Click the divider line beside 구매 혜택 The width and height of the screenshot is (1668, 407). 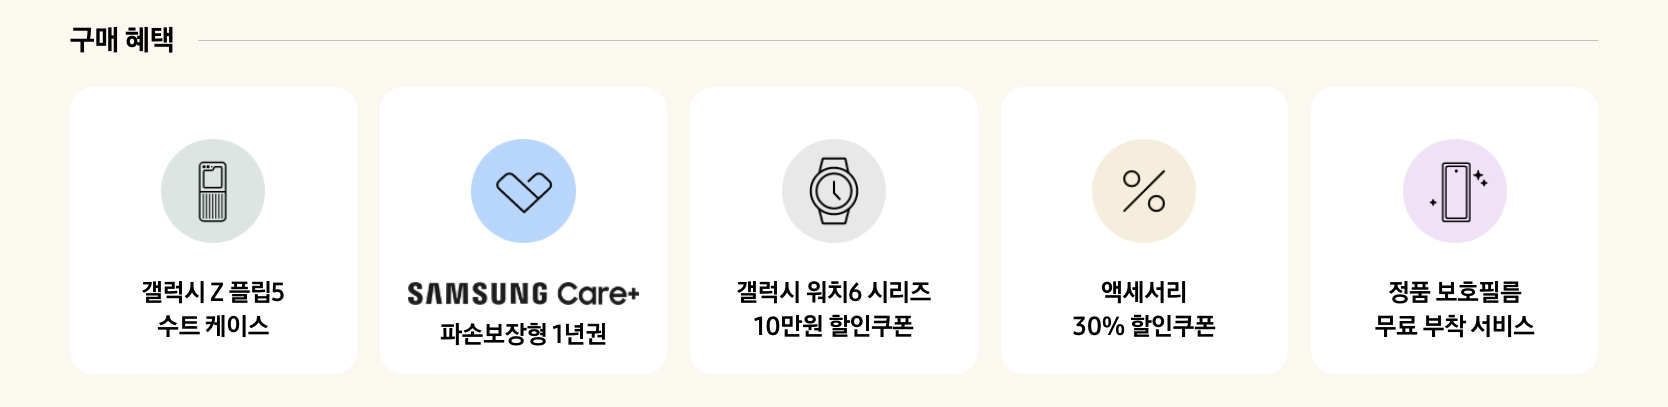tap(898, 41)
